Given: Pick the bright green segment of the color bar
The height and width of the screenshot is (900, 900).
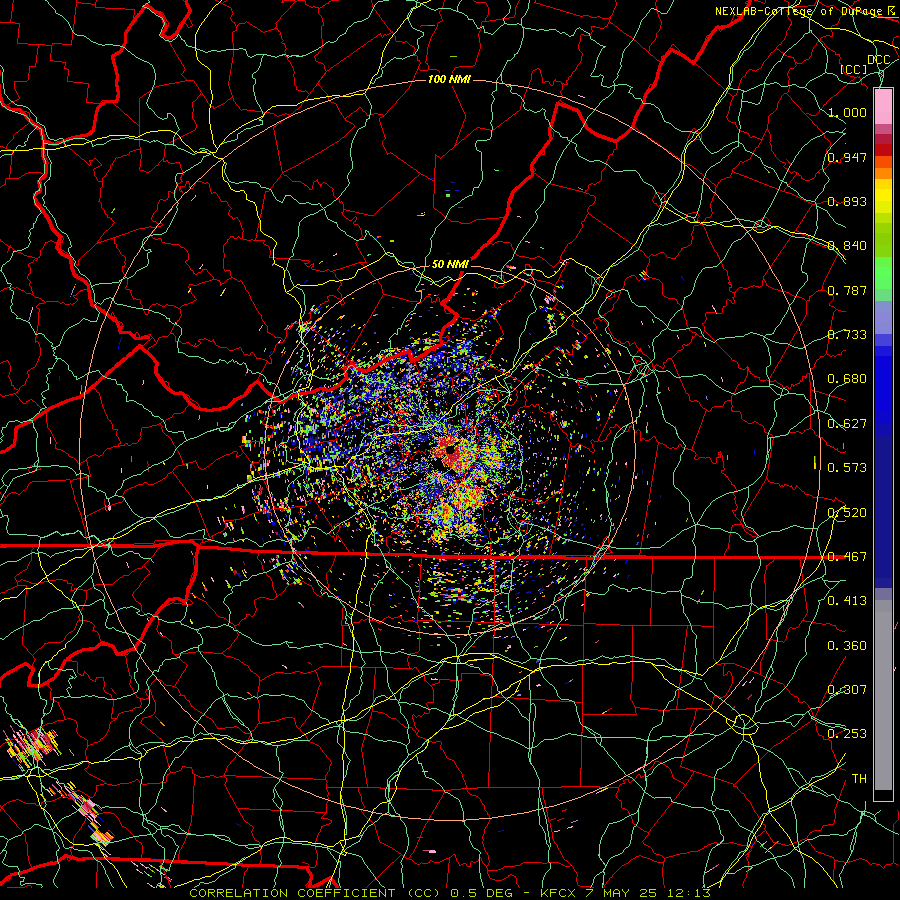Looking at the screenshot, I should click(883, 273).
